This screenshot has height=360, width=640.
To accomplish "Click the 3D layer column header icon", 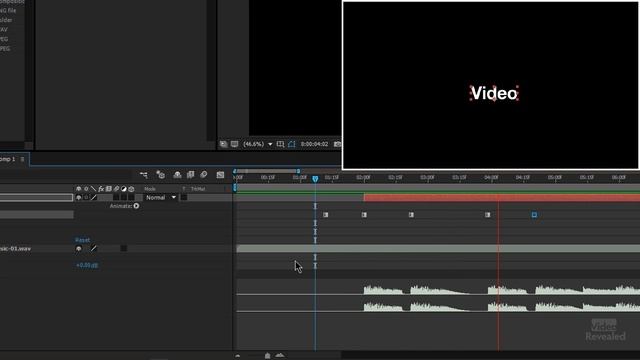I will click(x=131, y=189).
